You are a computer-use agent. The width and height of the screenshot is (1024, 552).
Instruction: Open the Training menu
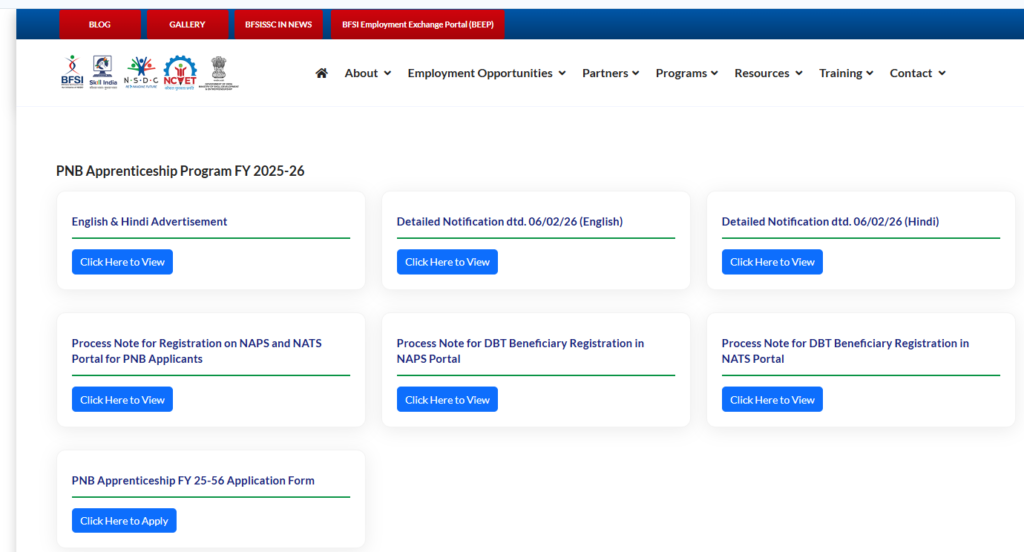coord(846,73)
